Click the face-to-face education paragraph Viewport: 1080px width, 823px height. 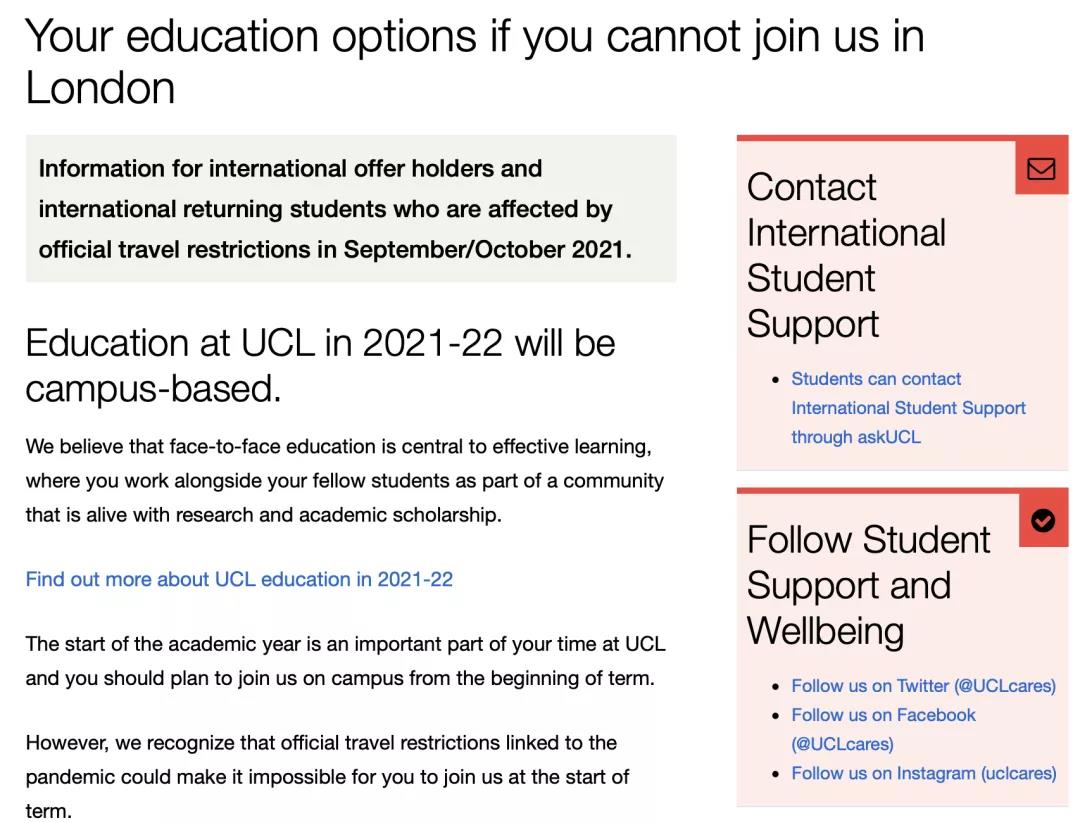(x=344, y=481)
